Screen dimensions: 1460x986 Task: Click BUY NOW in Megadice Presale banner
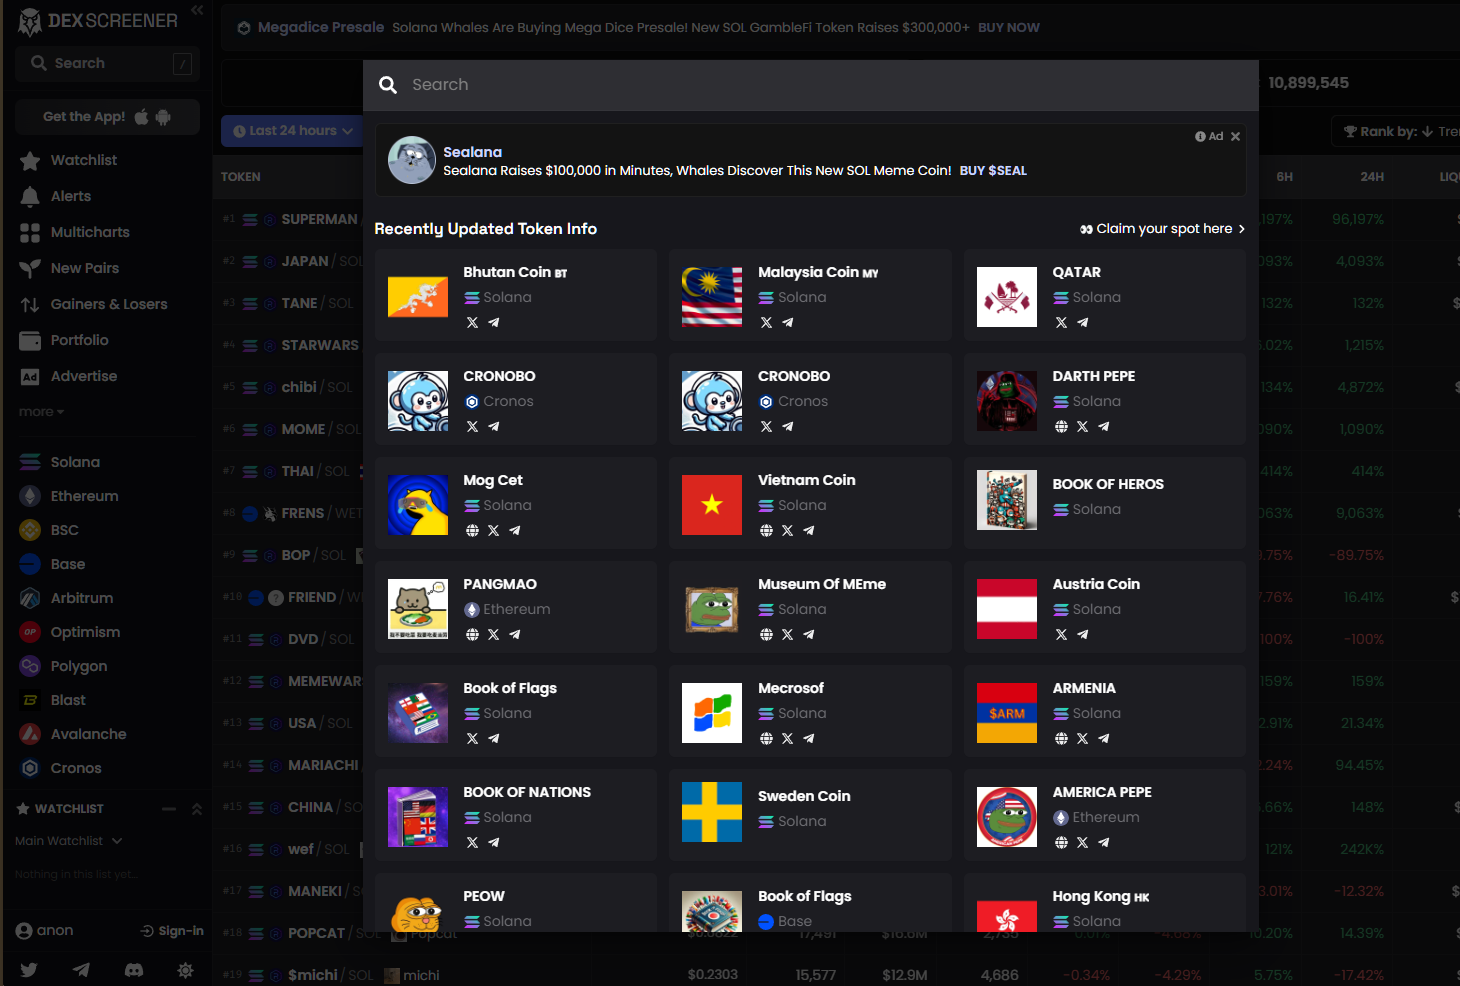tap(1008, 28)
